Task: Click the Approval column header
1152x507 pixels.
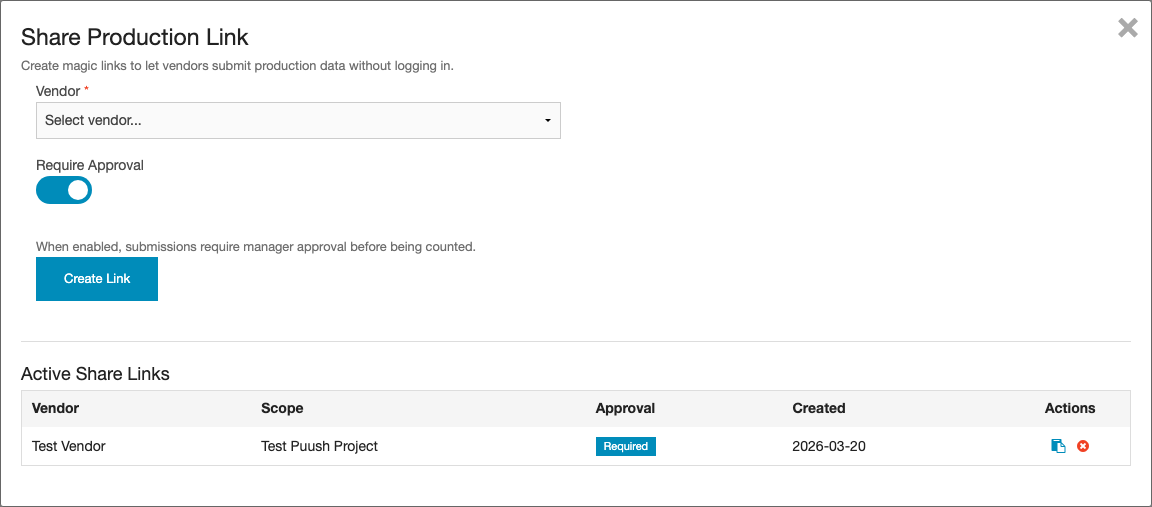Action: click(x=625, y=408)
